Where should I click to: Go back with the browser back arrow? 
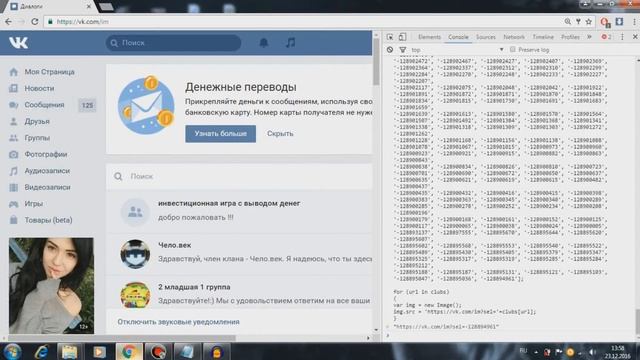tap(8, 21)
